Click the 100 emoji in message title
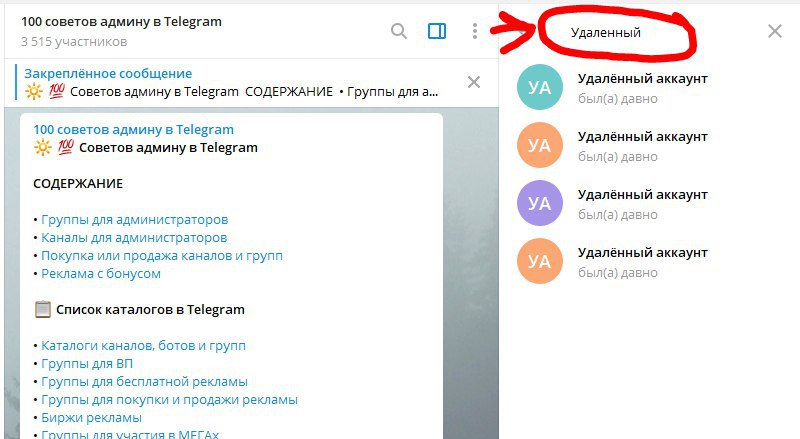This screenshot has width=800, height=439. coord(65,147)
